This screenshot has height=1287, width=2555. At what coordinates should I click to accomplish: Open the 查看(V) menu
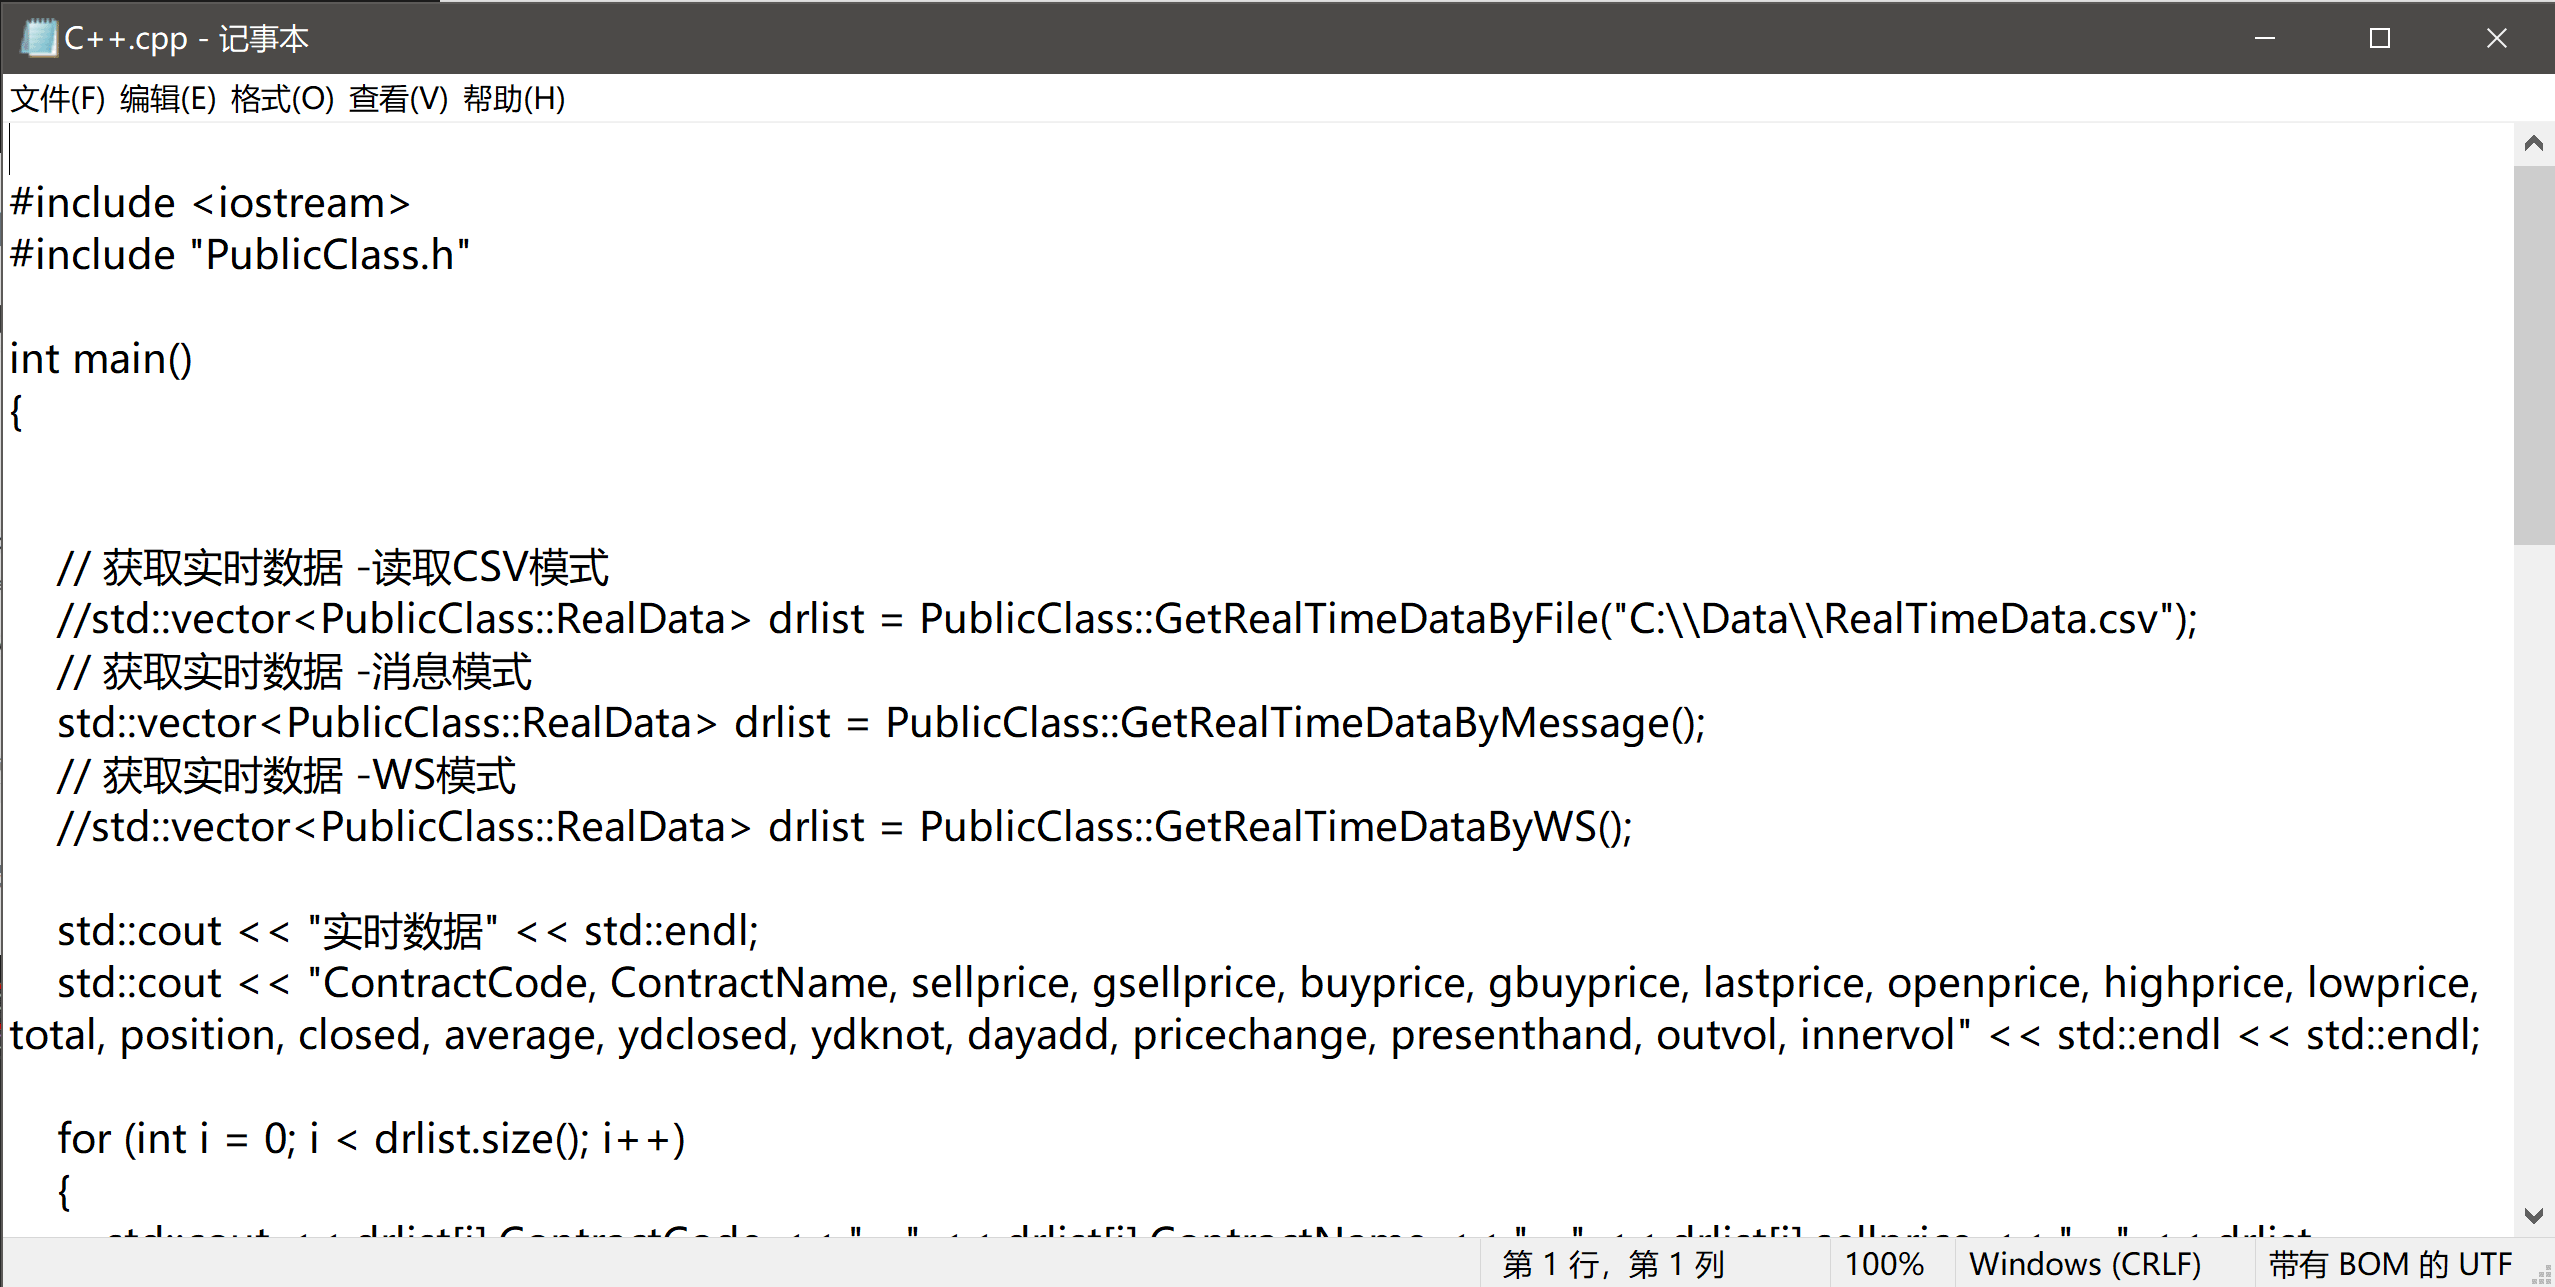398,99
